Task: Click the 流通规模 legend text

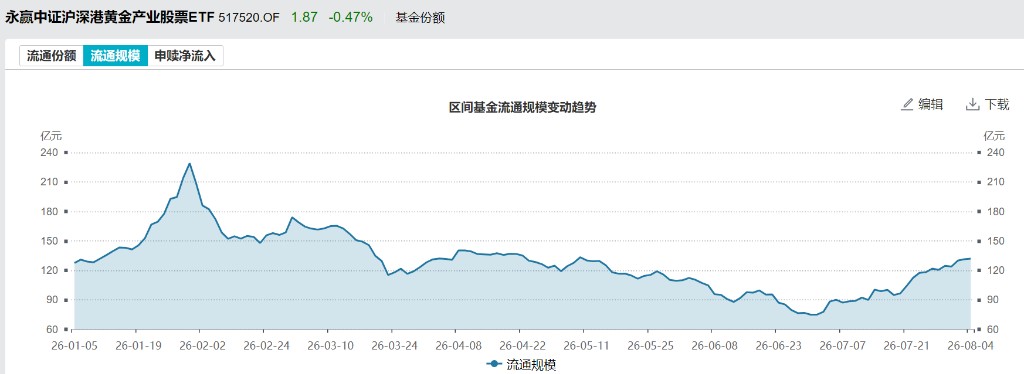Action: (531, 365)
